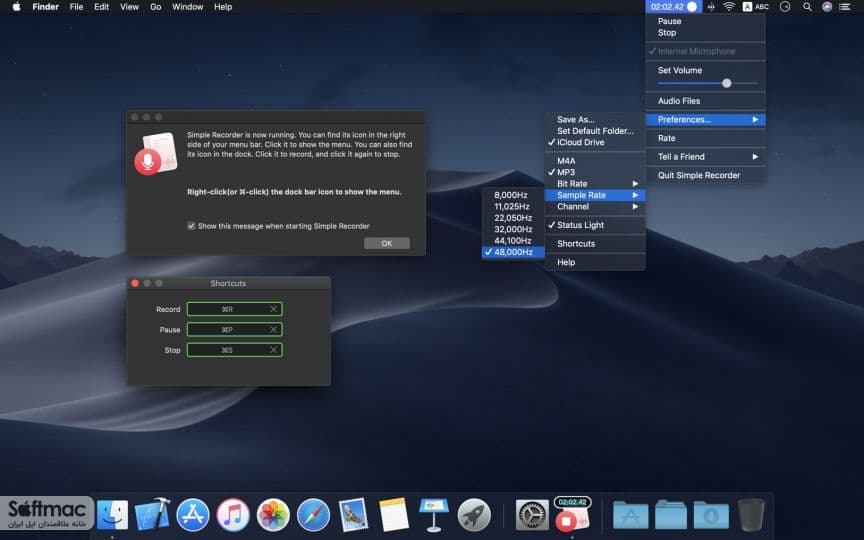Click Record shortcut field

tap(234, 309)
